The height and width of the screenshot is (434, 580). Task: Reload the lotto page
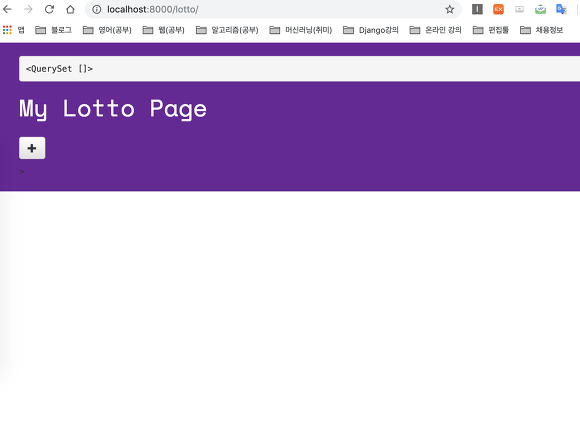(x=49, y=9)
